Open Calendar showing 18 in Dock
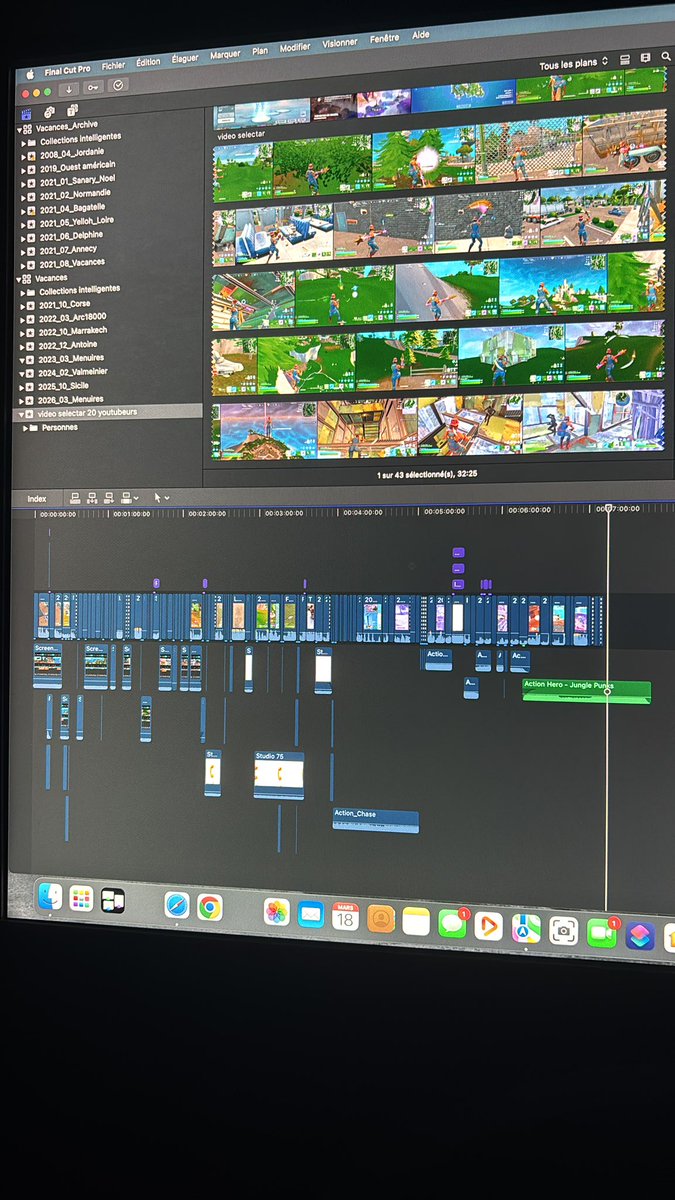The height and width of the screenshot is (1200, 675). pyautogui.click(x=346, y=917)
